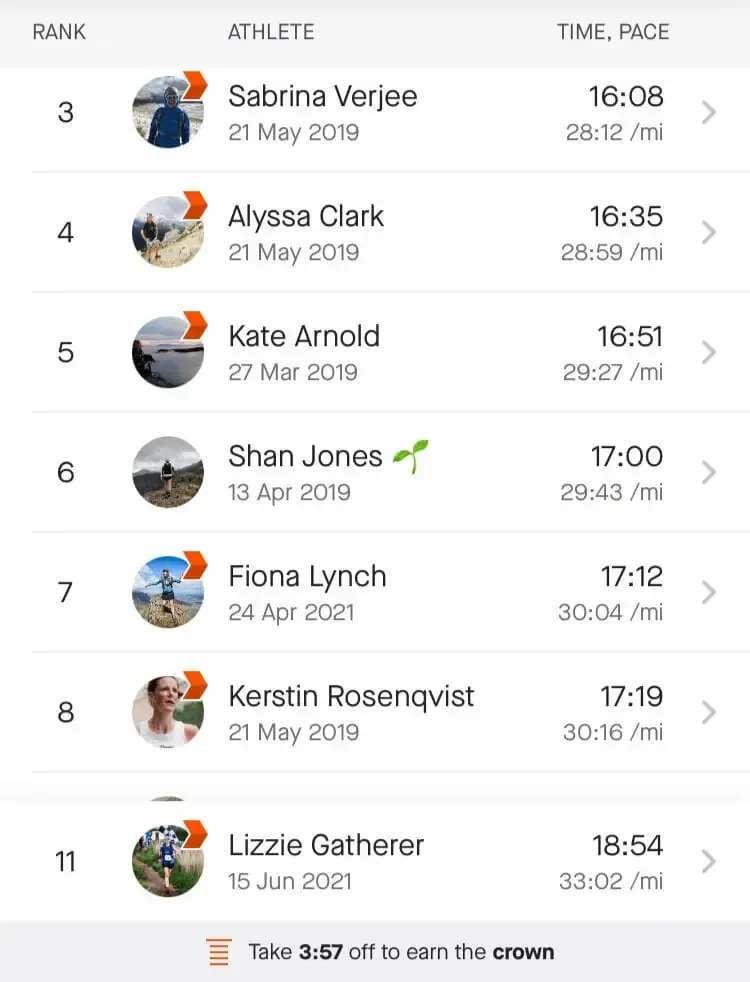Click the orange crown ladder icon

click(x=219, y=952)
